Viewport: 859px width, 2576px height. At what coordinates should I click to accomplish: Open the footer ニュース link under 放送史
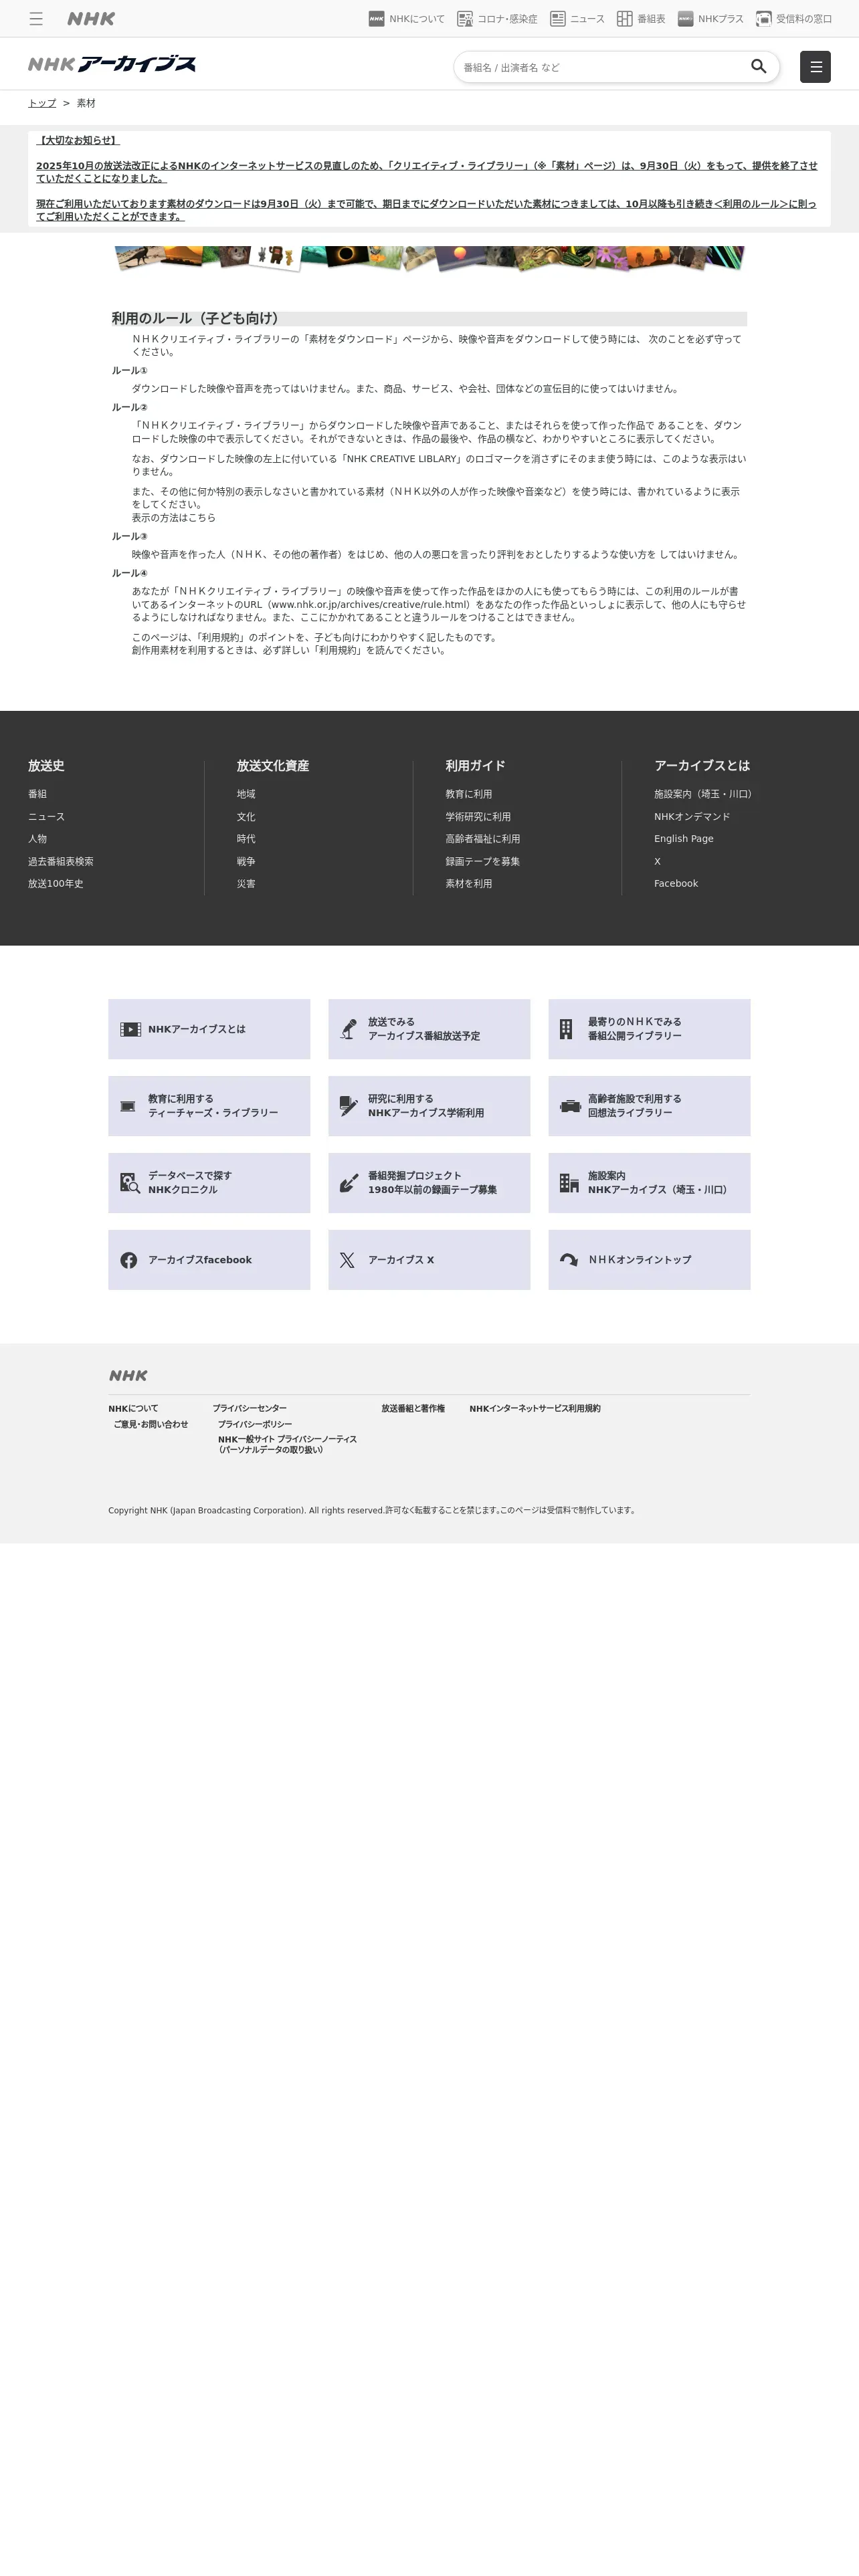tap(46, 817)
